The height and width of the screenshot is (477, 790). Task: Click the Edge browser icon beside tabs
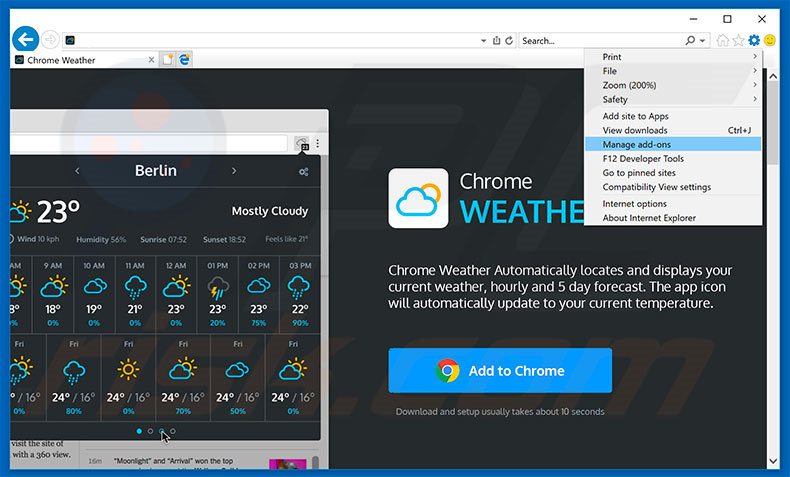(185, 59)
